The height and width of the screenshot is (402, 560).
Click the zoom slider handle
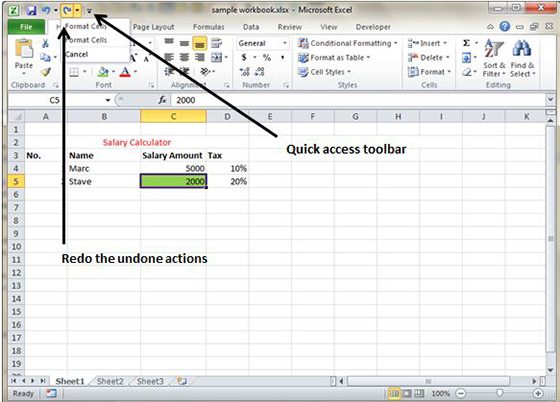click(499, 393)
